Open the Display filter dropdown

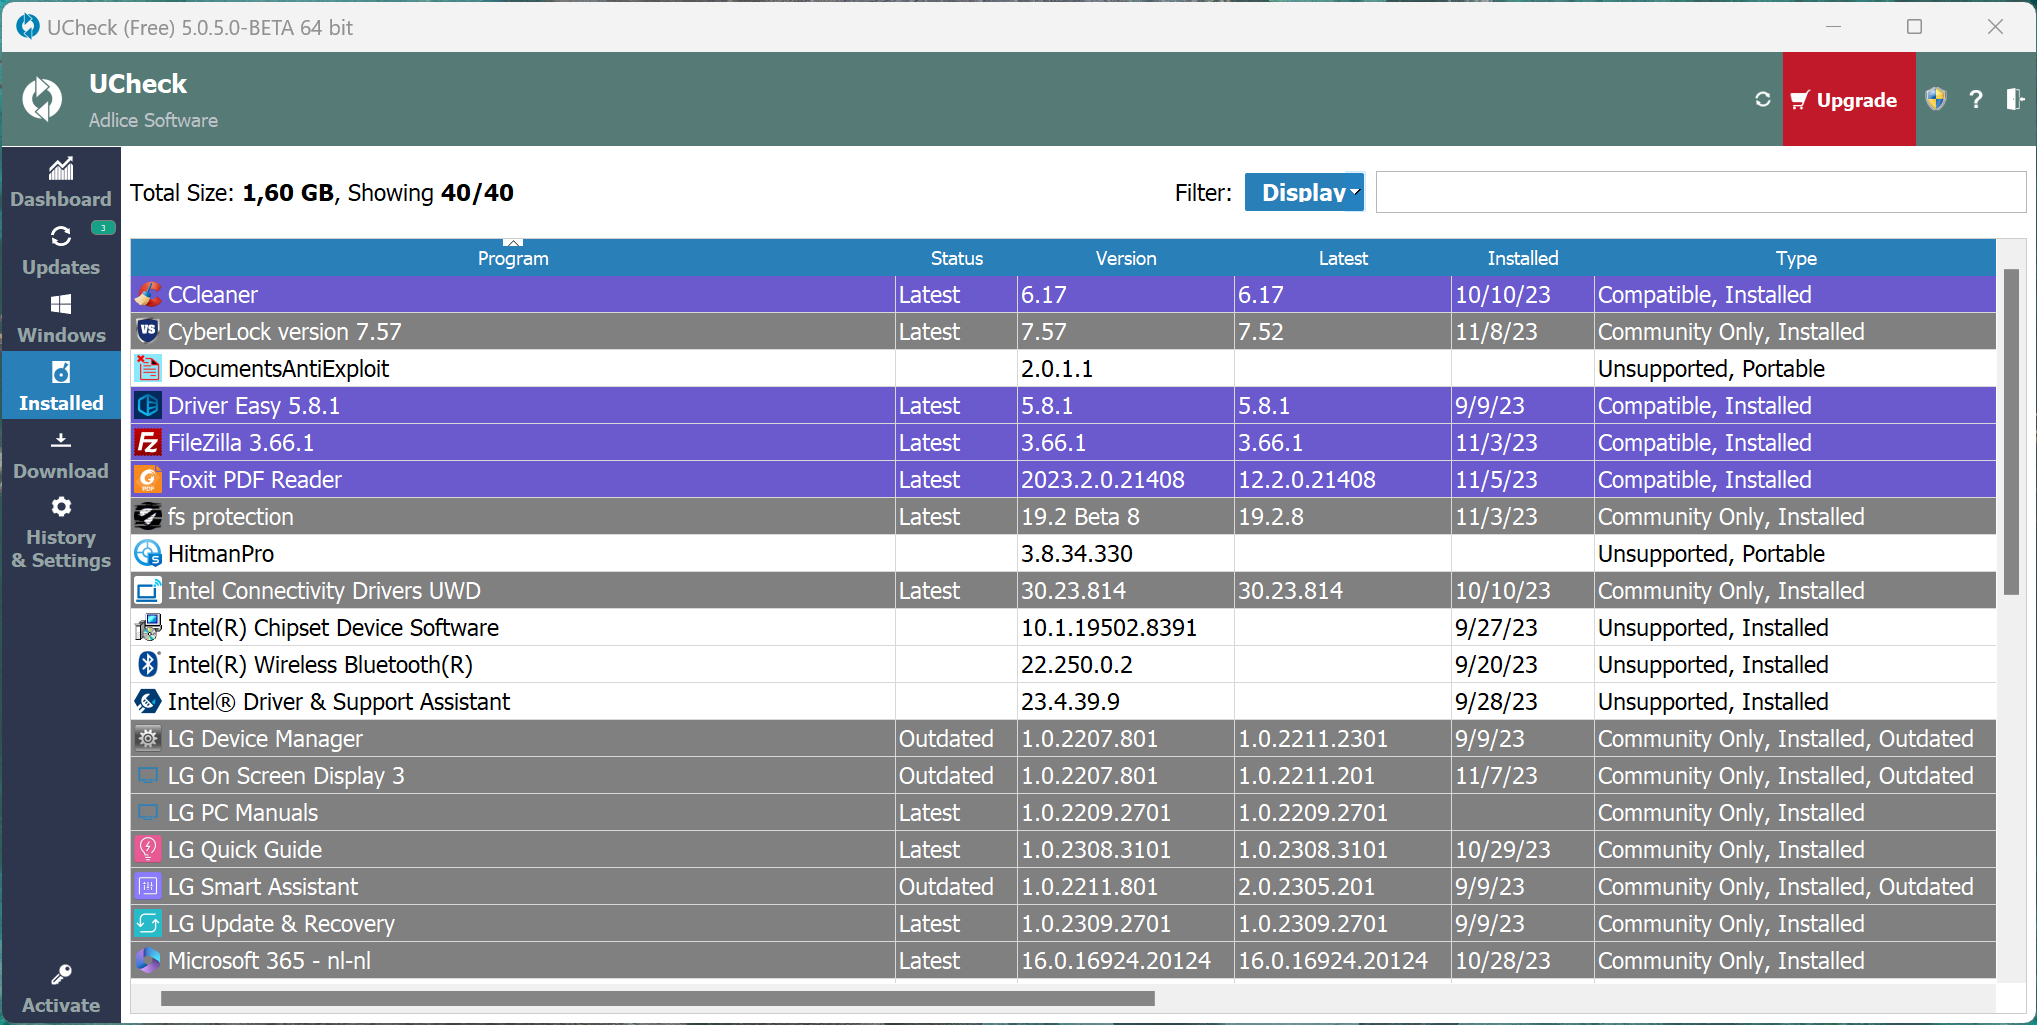click(x=1304, y=192)
